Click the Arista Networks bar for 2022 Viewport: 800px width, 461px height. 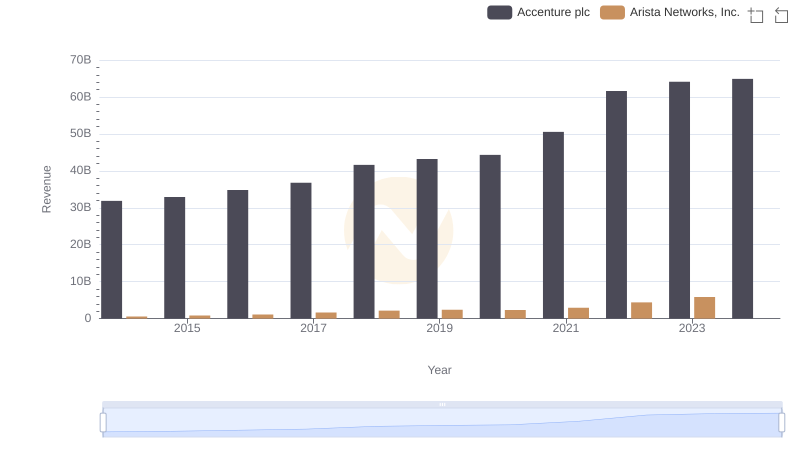pos(641,311)
